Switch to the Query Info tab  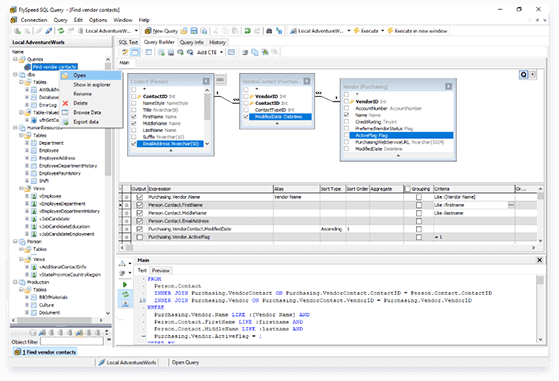click(191, 42)
